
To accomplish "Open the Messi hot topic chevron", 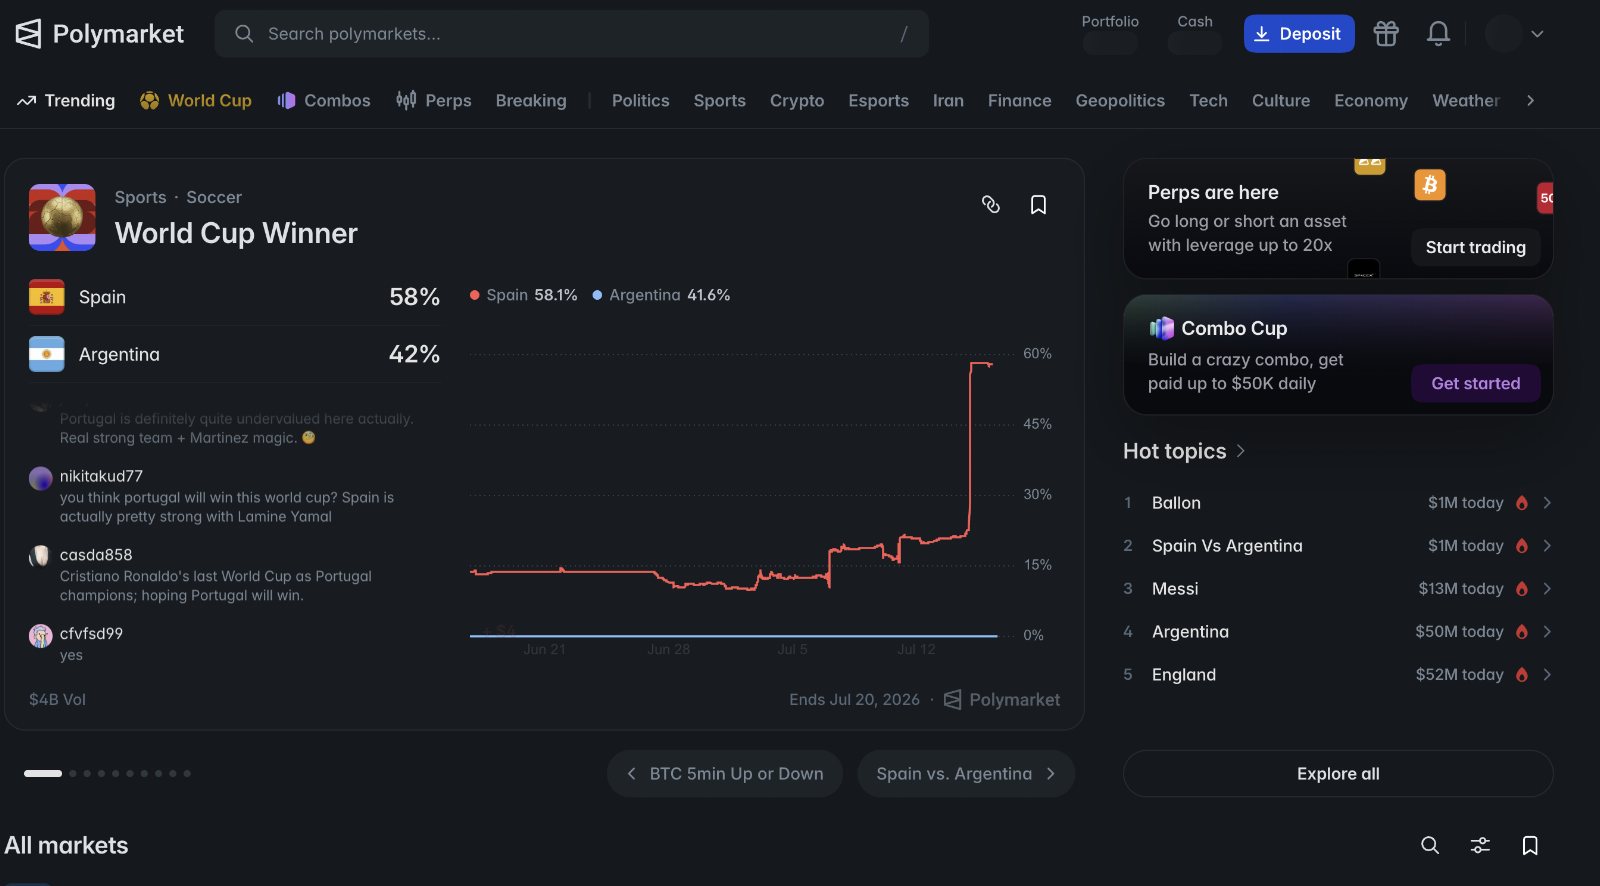I will [1547, 589].
